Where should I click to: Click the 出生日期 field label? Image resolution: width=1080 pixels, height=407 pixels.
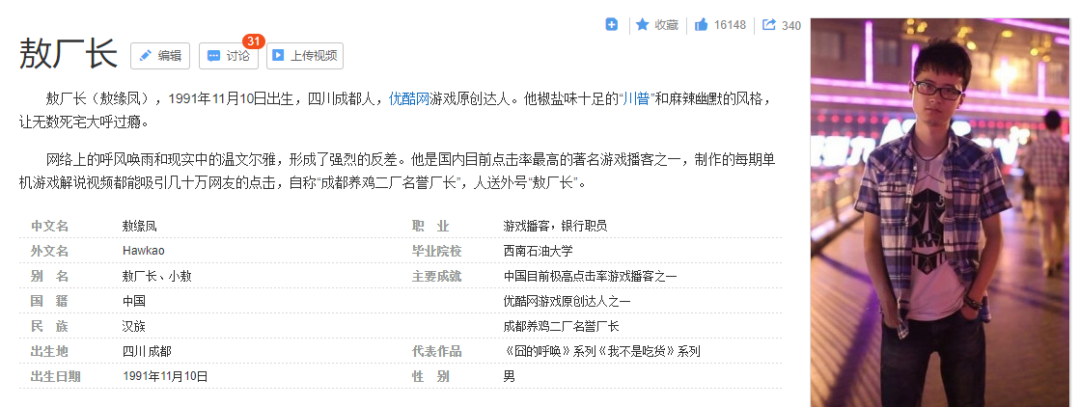coord(55,376)
